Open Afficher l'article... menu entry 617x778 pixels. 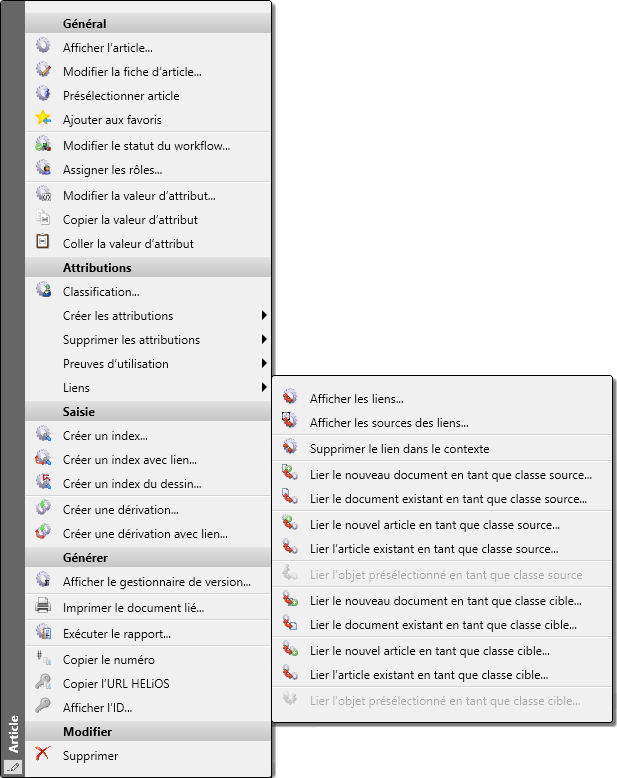click(x=148, y=48)
